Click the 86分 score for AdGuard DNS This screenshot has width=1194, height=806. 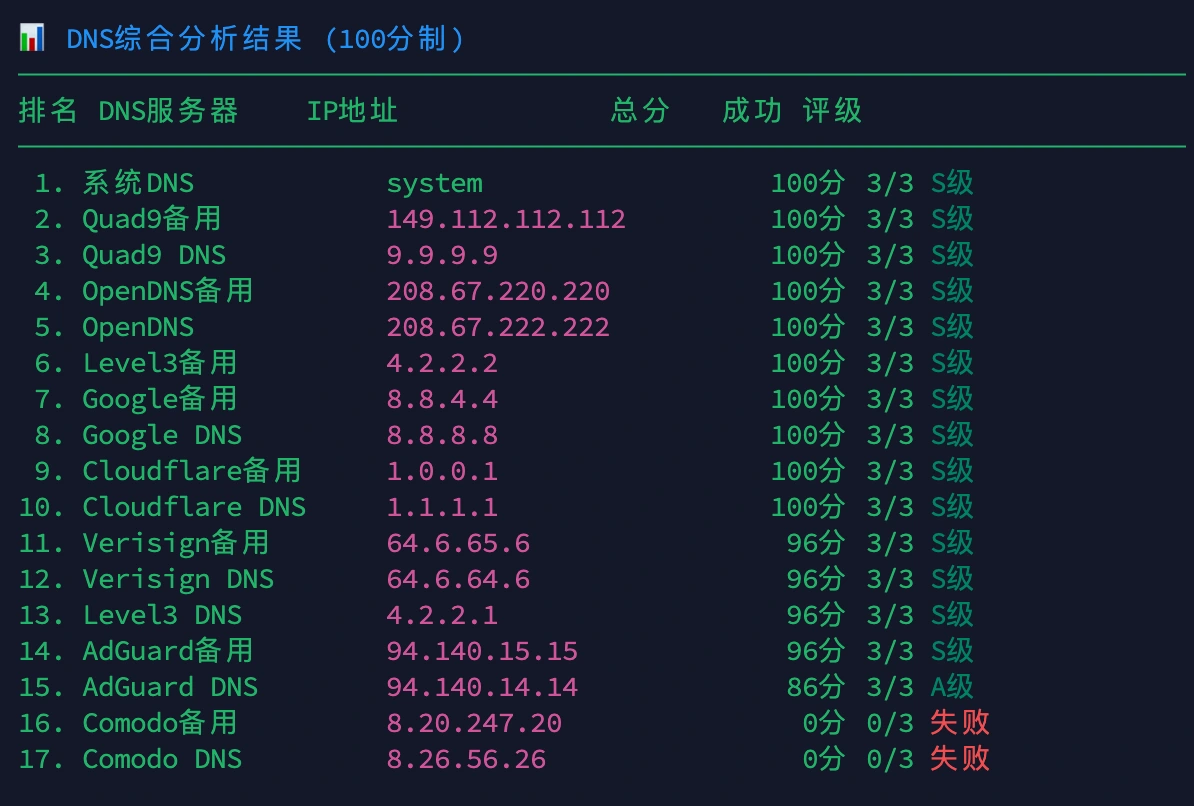816,688
